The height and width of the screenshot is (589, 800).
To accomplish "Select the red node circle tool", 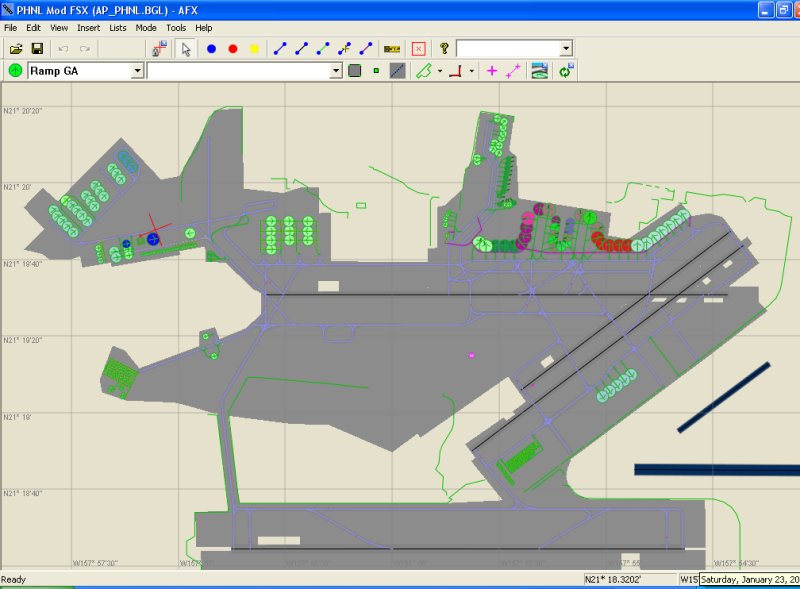I will coord(233,48).
